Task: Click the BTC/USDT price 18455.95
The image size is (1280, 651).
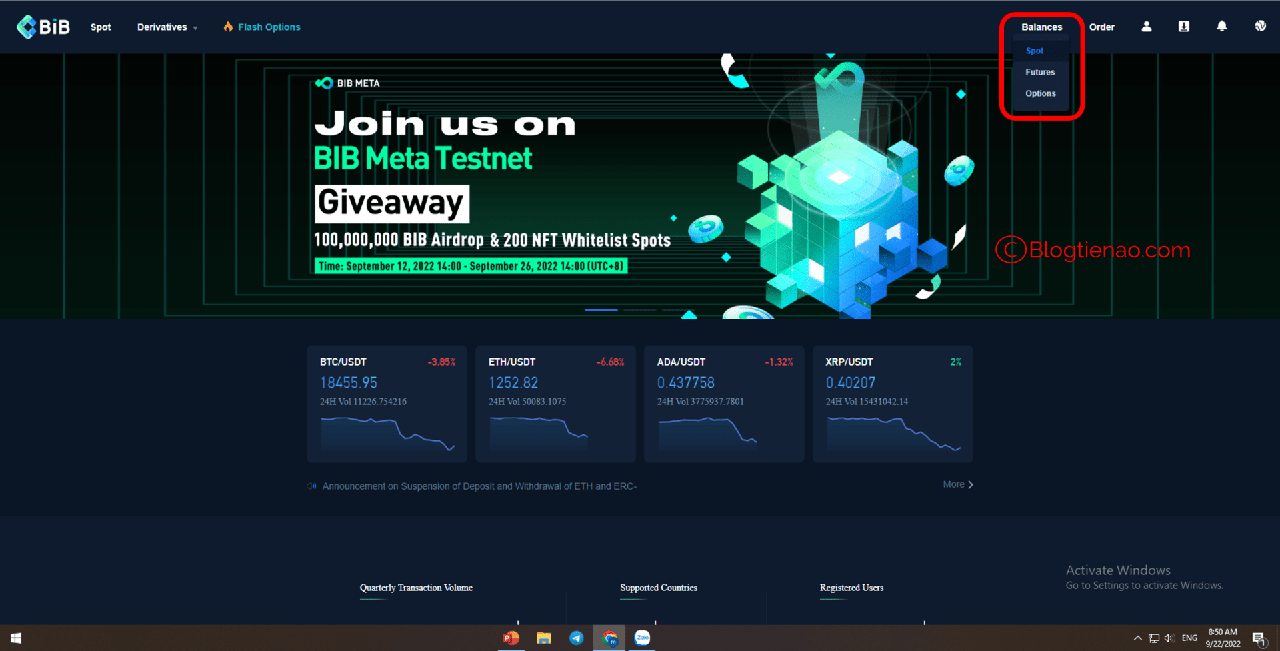Action: (x=348, y=383)
